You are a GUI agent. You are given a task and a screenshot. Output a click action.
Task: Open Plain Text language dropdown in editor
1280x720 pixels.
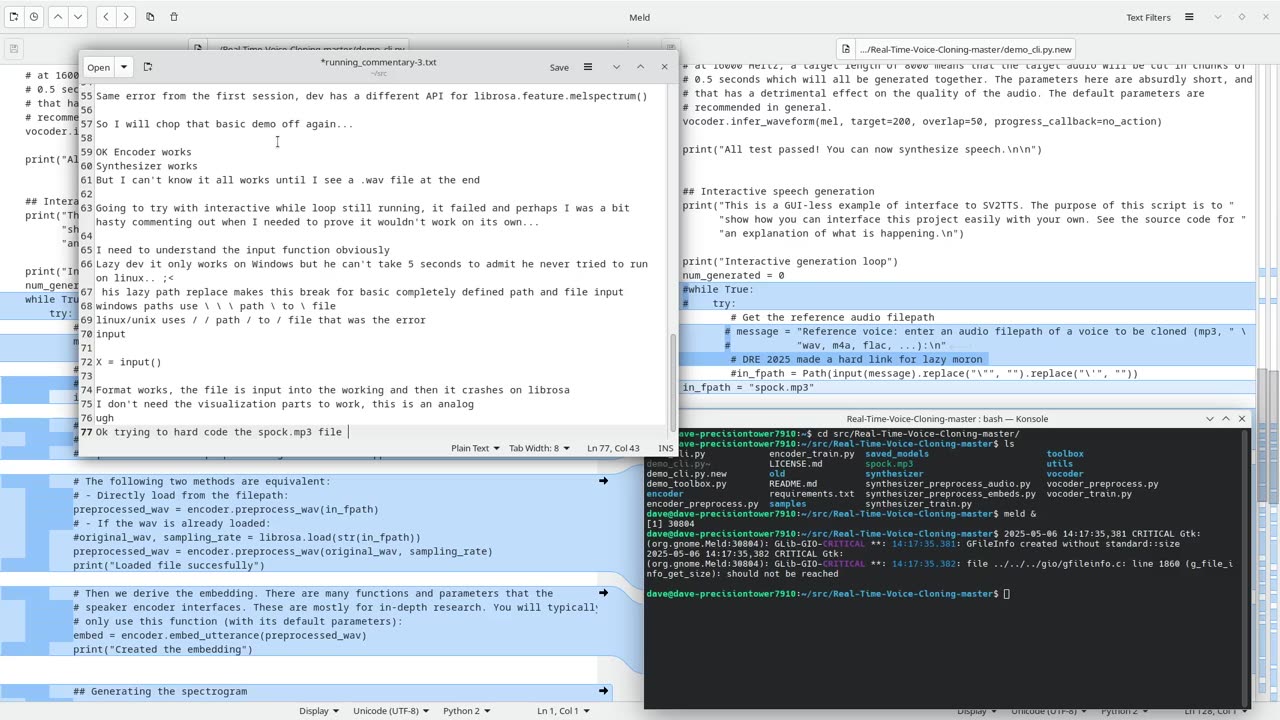(474, 448)
